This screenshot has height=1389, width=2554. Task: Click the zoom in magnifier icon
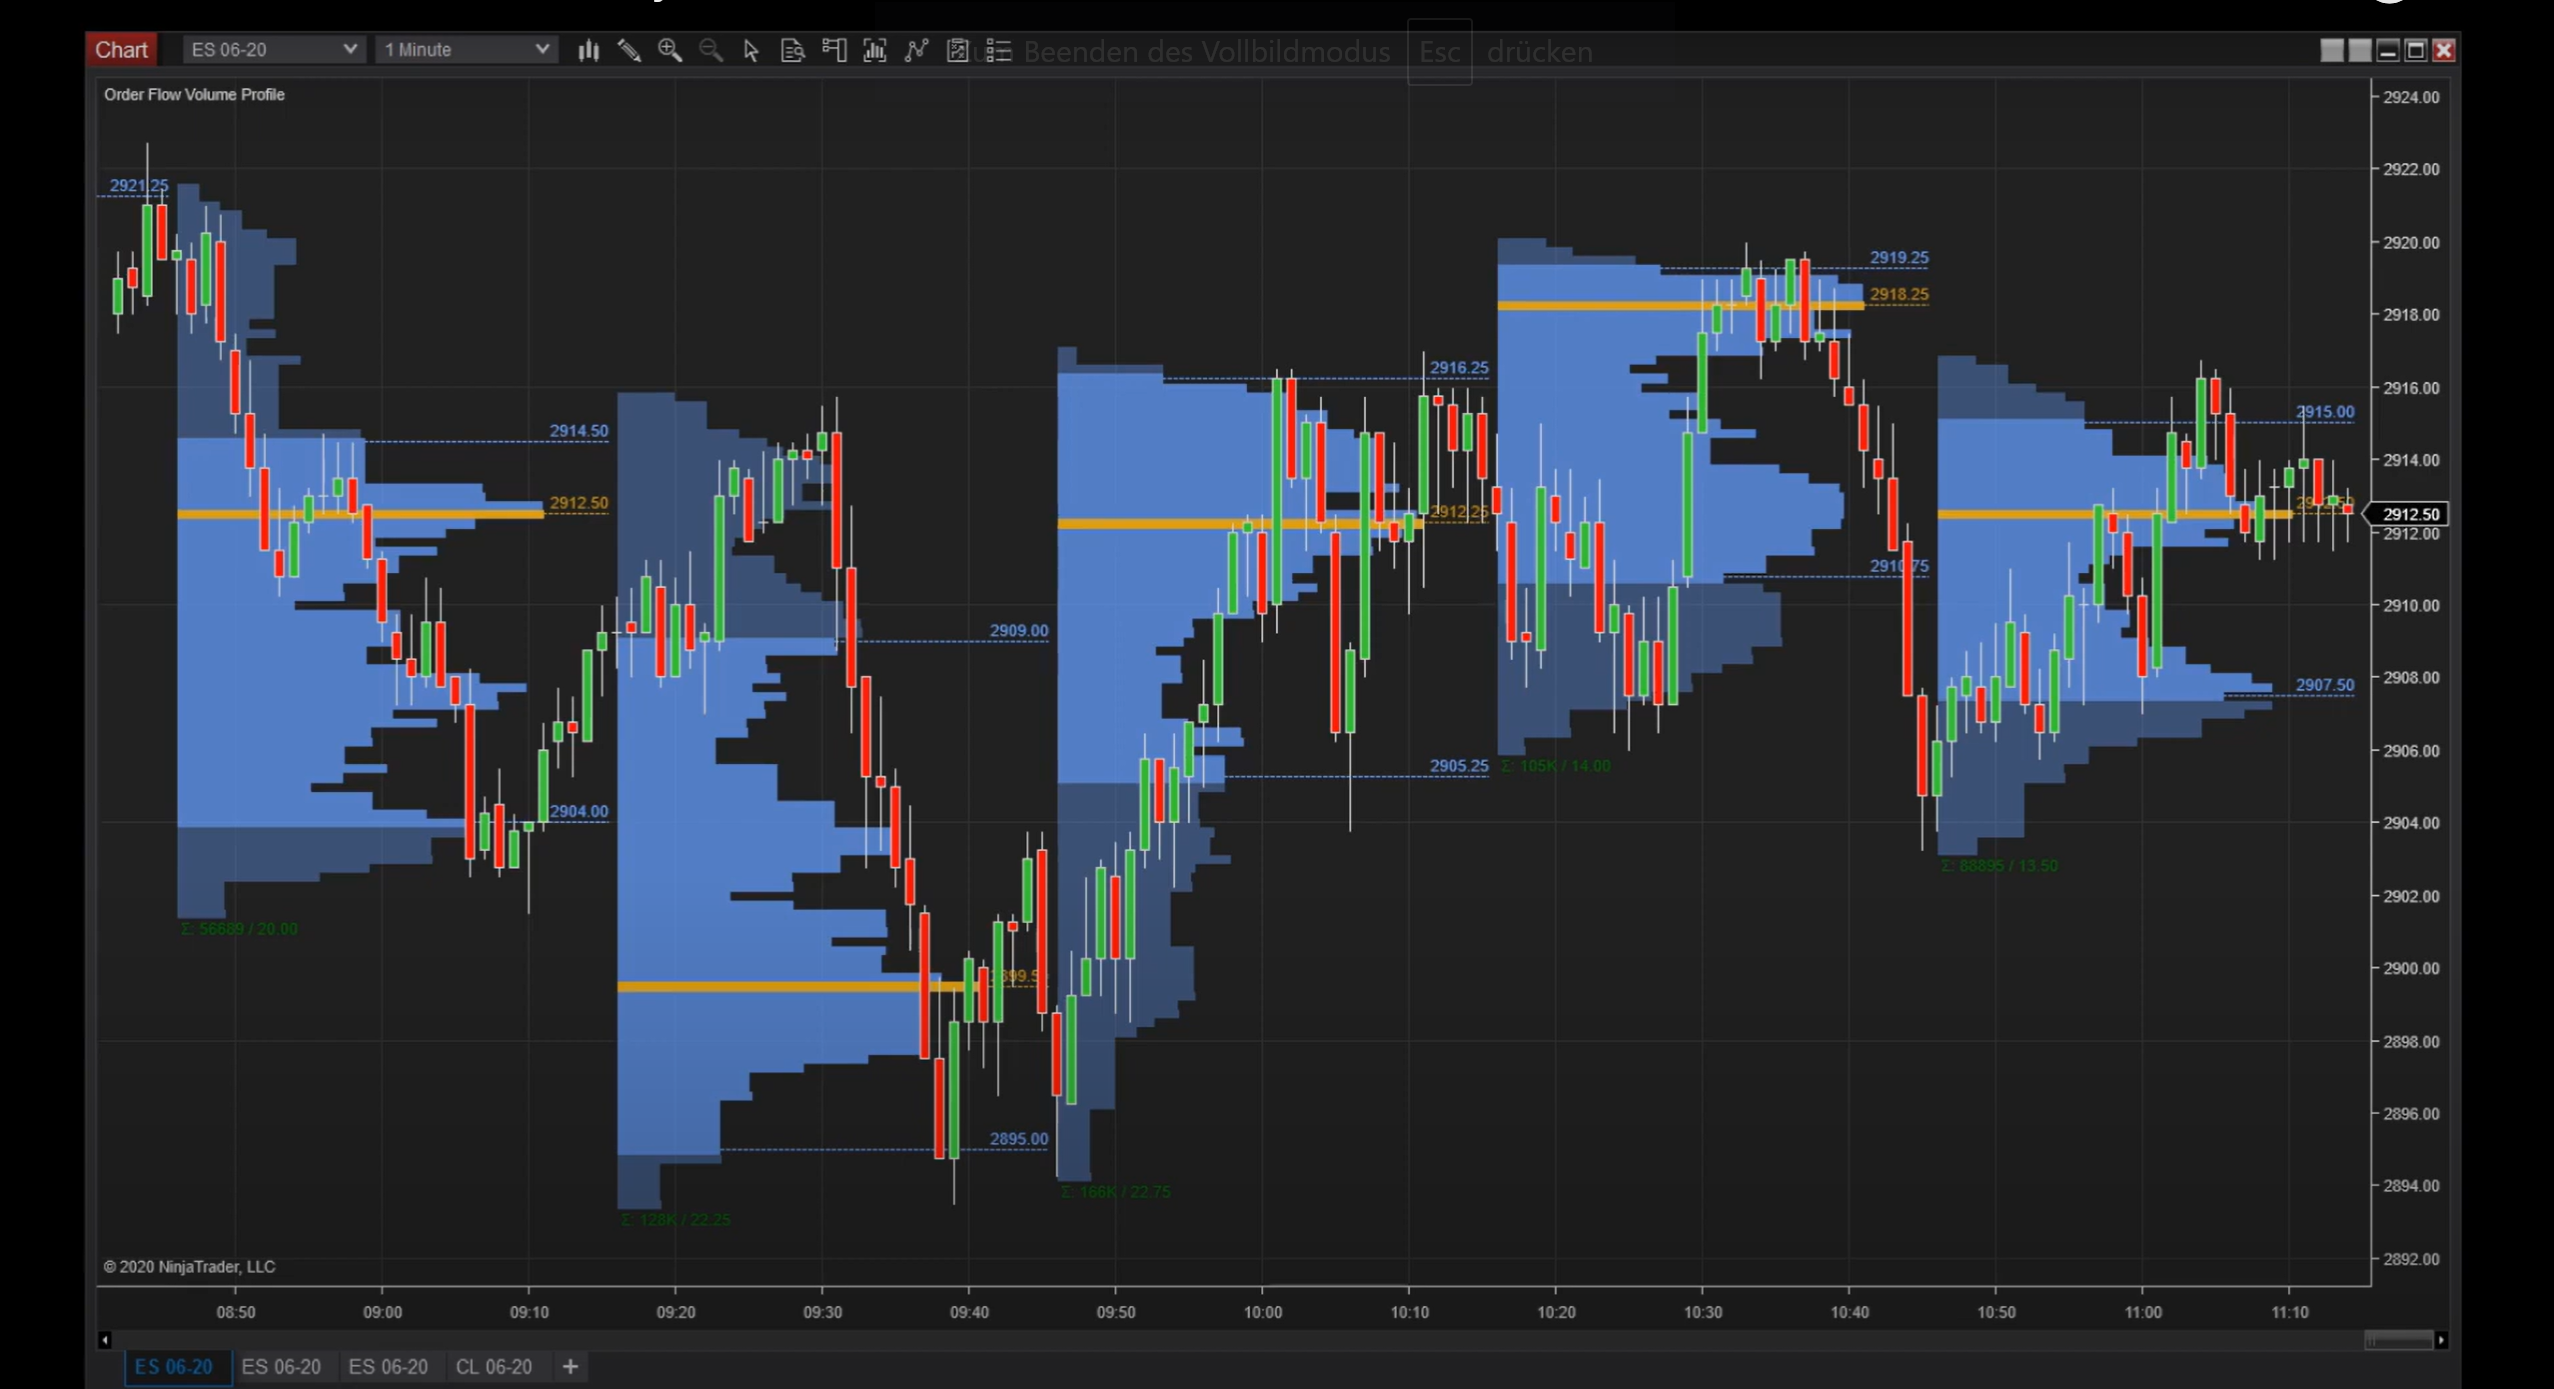coord(670,50)
